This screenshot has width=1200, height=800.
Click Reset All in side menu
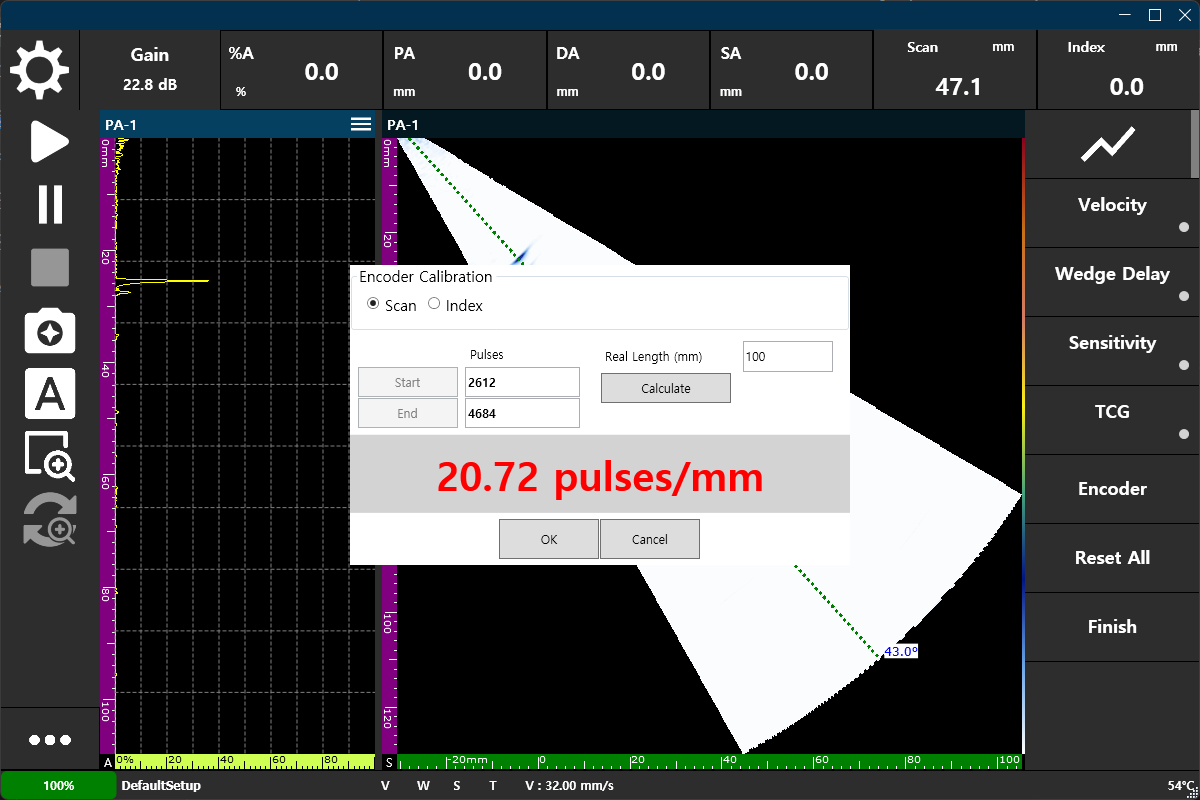(1112, 558)
